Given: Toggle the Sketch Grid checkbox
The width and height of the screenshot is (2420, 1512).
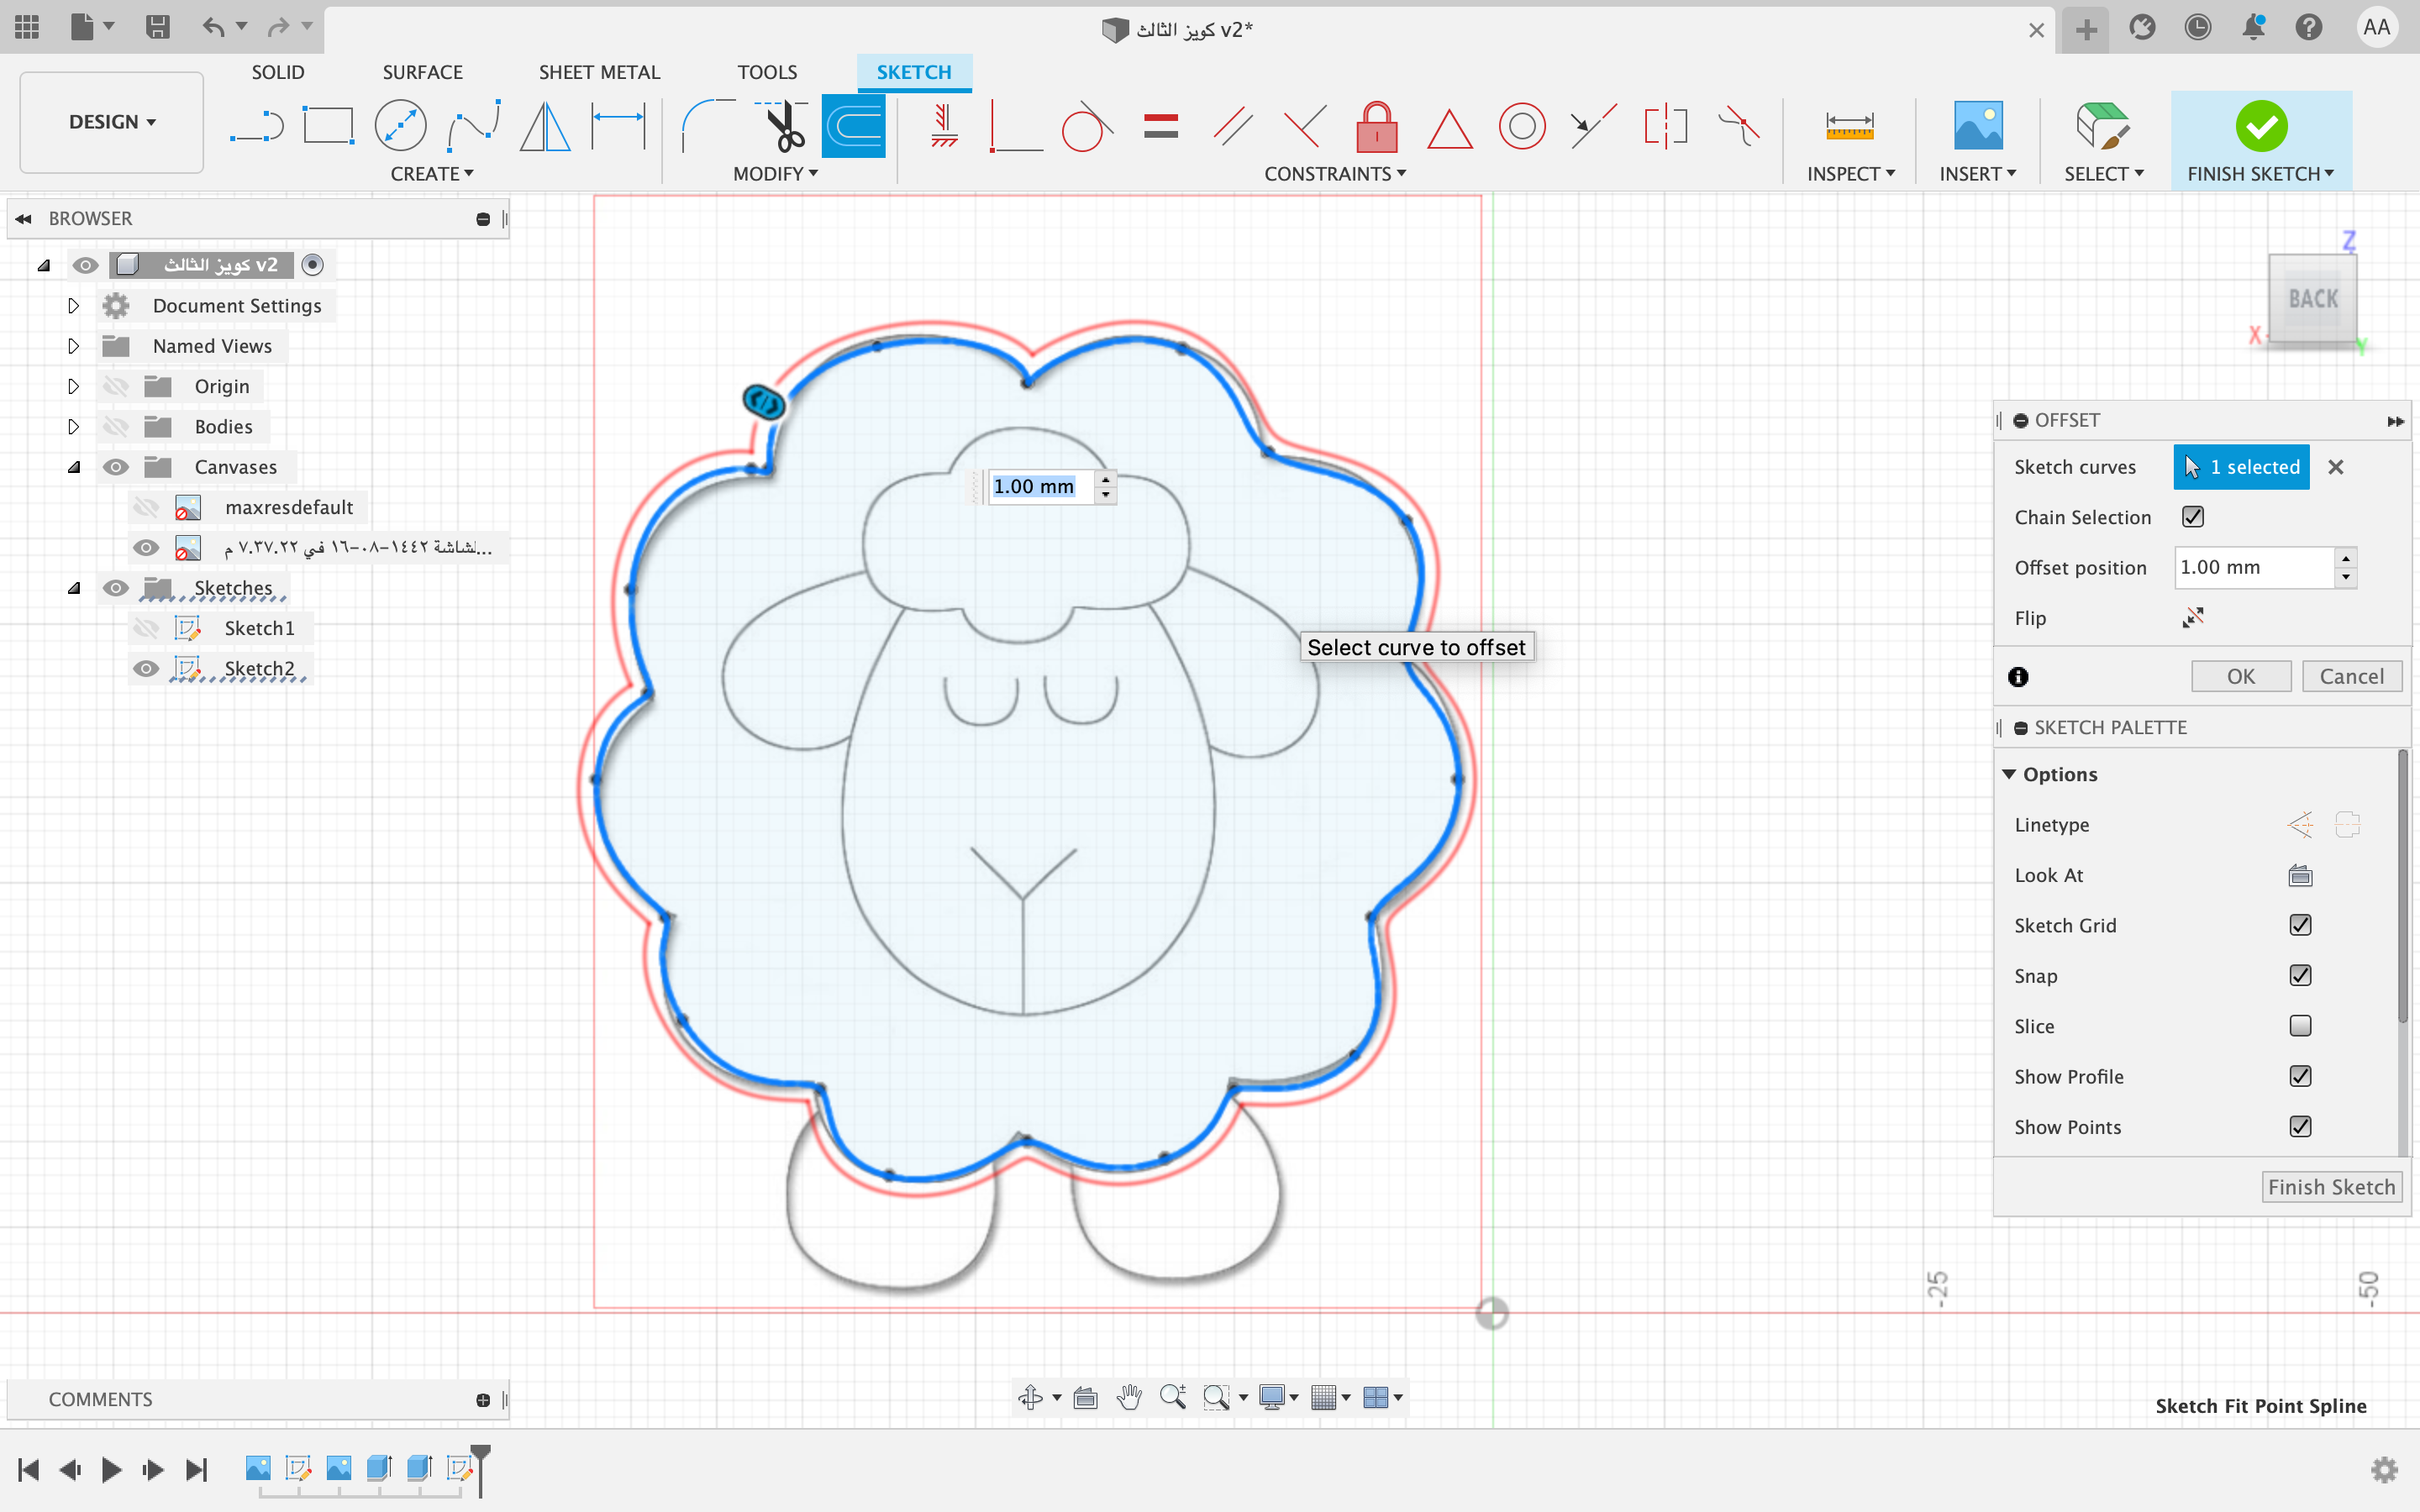Looking at the screenshot, I should pos(2300,925).
